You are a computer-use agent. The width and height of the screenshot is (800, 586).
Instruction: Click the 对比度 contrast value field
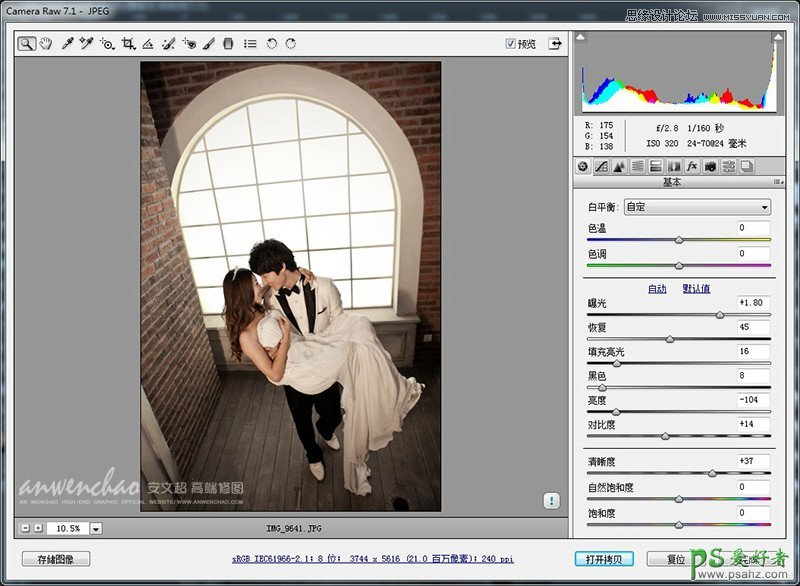pos(753,424)
